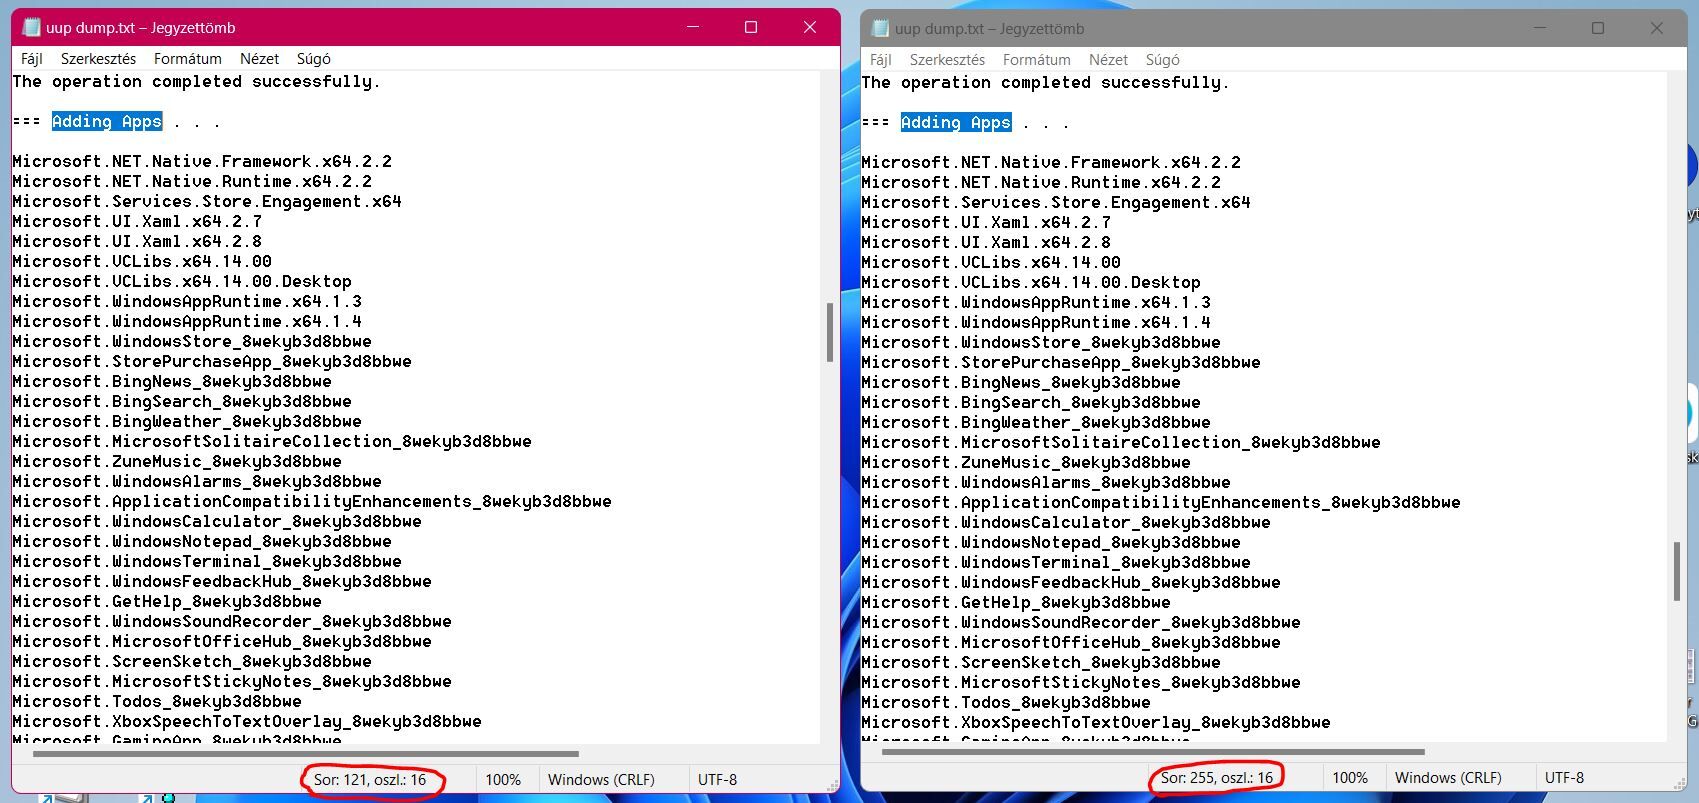Click Microsoft.ScreenSketch line in left window

tap(192, 661)
